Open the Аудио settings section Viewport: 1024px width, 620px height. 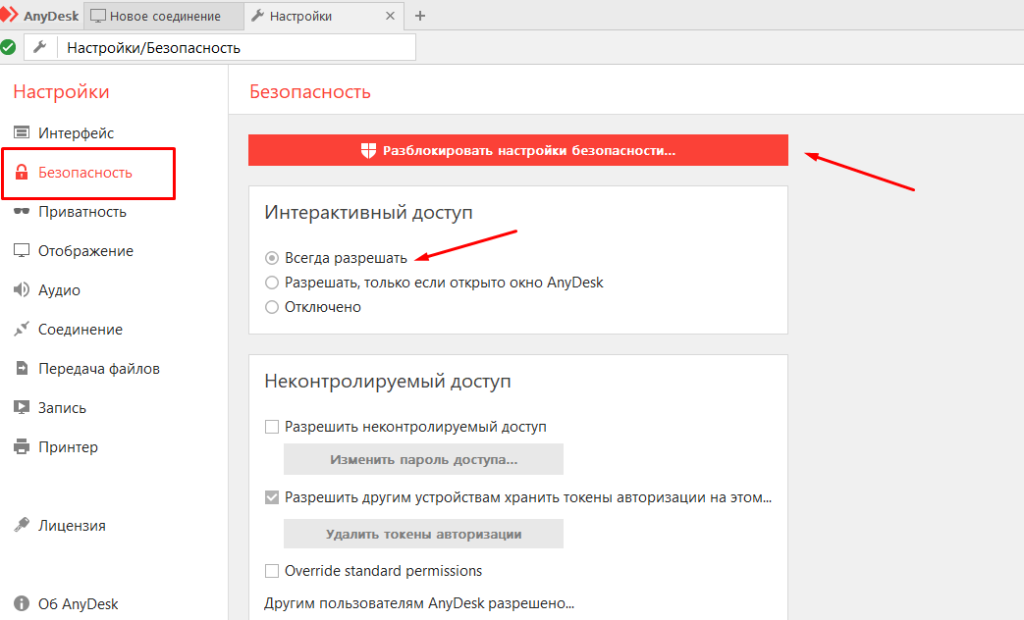click(x=59, y=290)
